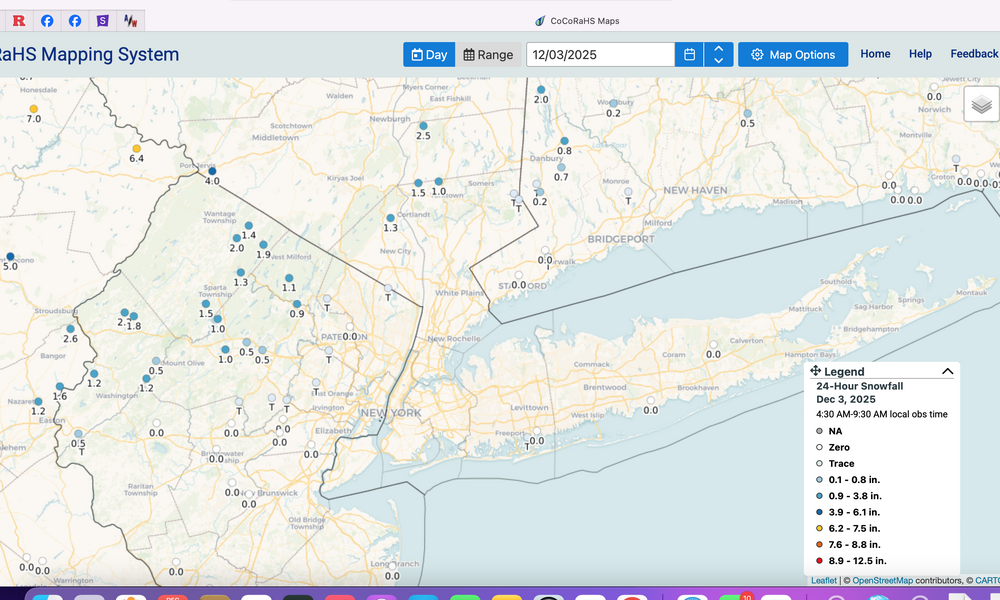1000x600 pixels.
Task: Switch to Day view mode
Action: 429,55
